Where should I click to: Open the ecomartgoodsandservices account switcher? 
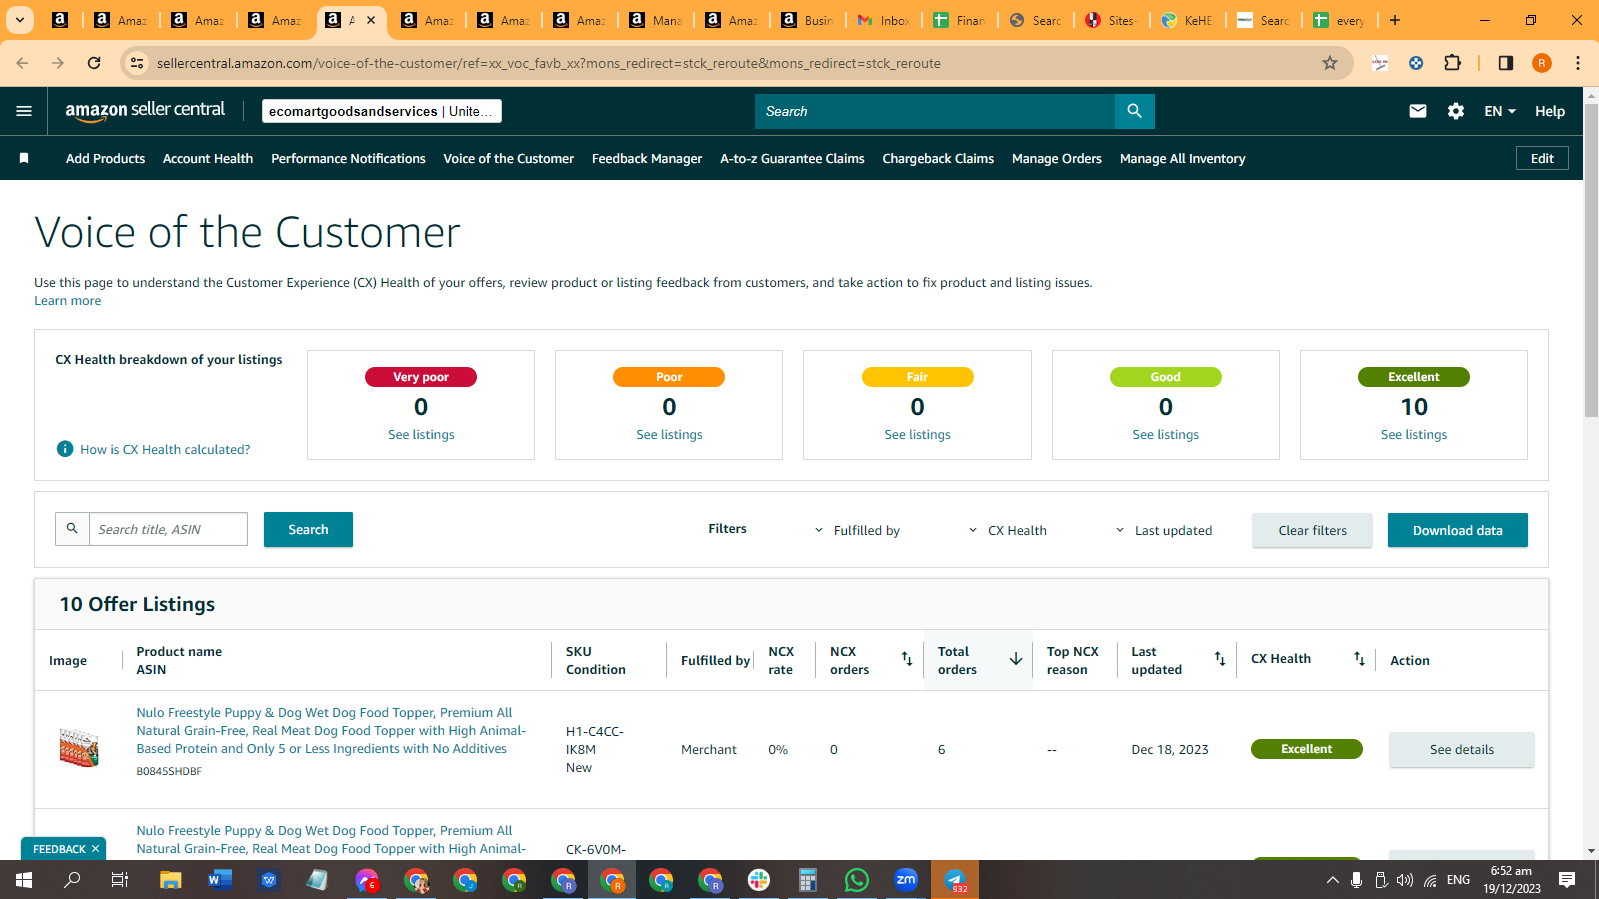pyautogui.click(x=382, y=111)
